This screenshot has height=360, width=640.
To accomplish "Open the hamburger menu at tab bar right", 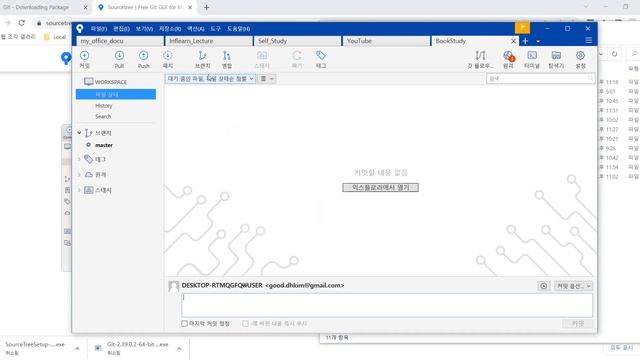I will (589, 40).
